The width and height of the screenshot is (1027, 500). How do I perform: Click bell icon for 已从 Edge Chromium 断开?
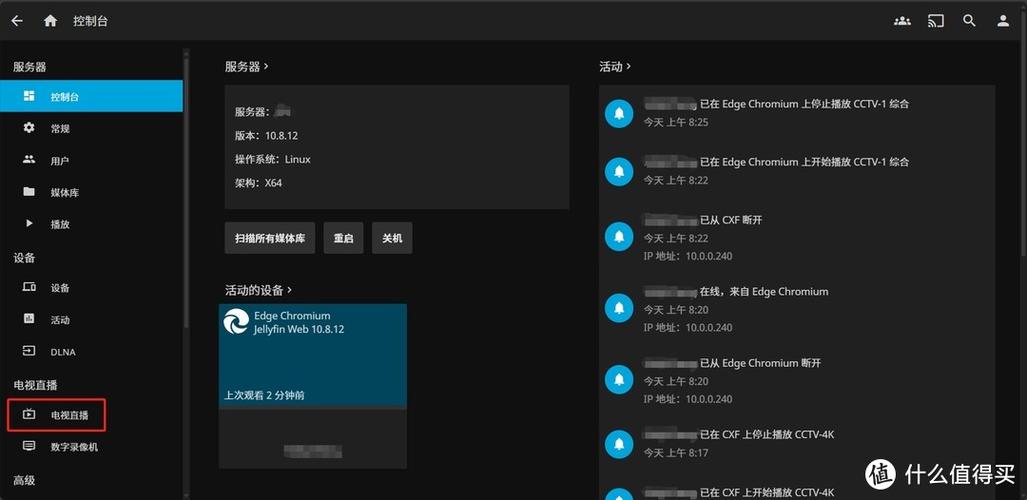pyautogui.click(x=619, y=379)
